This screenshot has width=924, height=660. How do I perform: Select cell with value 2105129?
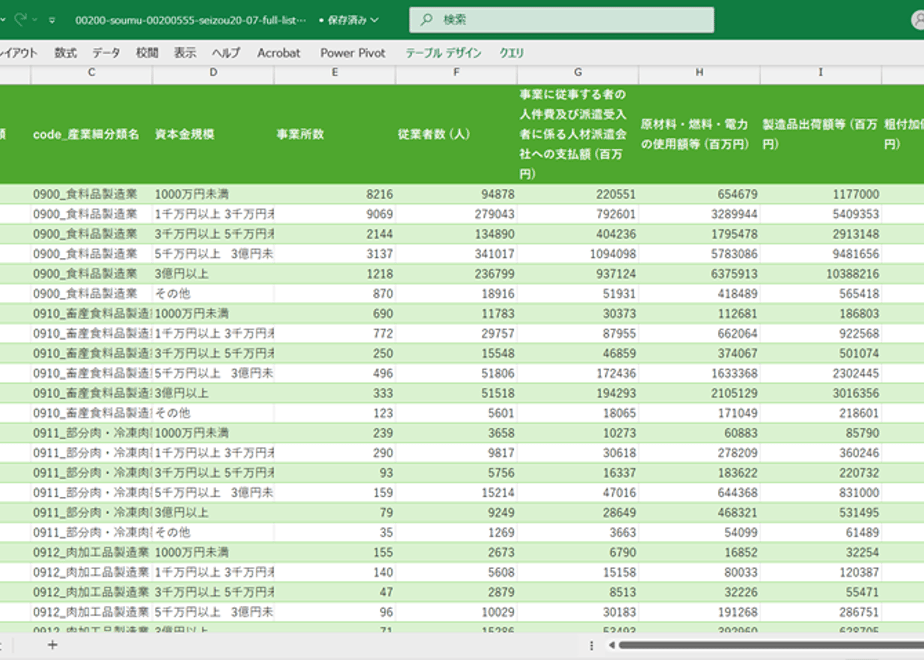click(699, 393)
